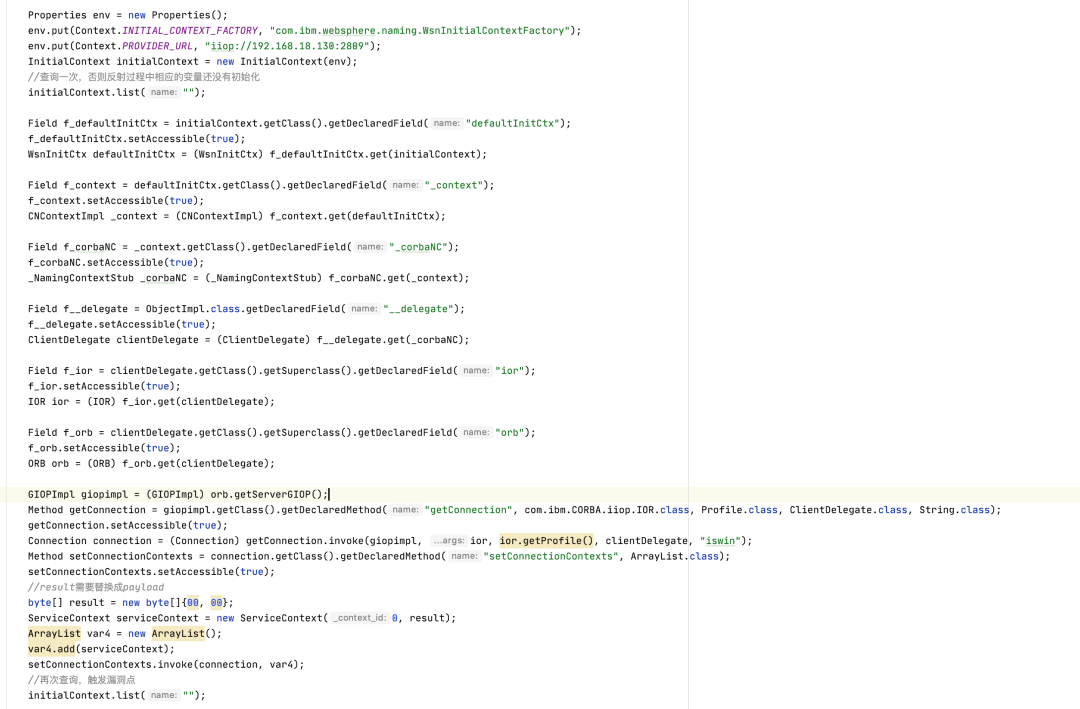
Task: Click the "orb" string literal
Action: click(510, 433)
